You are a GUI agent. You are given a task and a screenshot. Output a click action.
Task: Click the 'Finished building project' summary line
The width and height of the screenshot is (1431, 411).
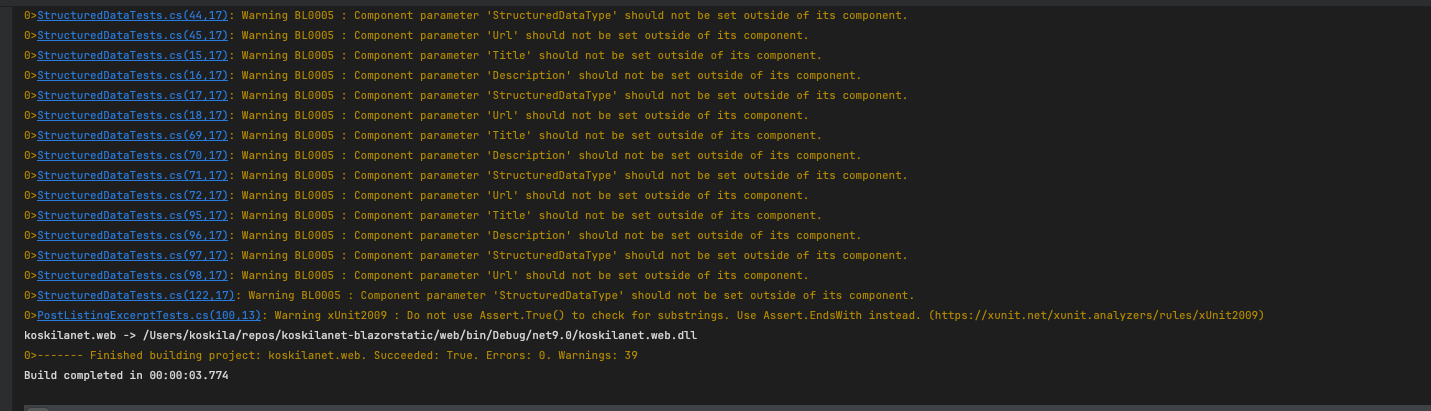[x=330, y=356]
